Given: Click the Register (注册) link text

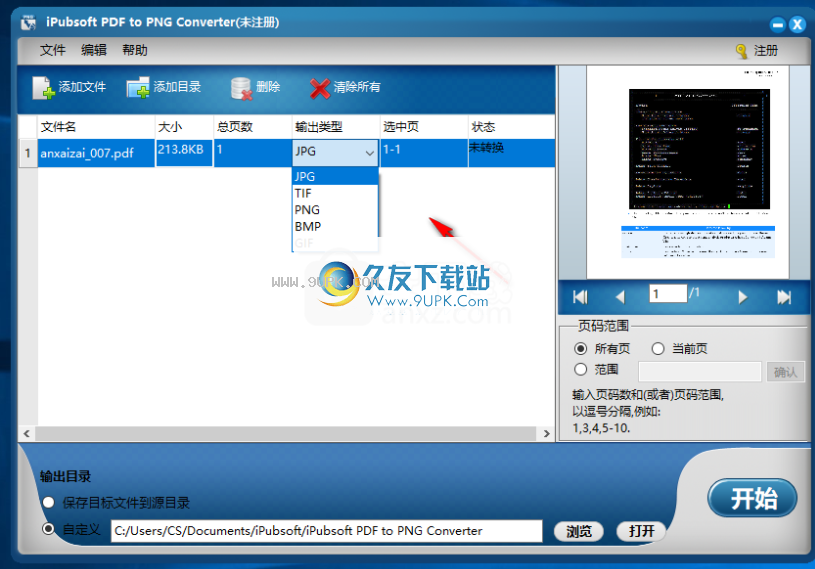Looking at the screenshot, I should (x=766, y=51).
